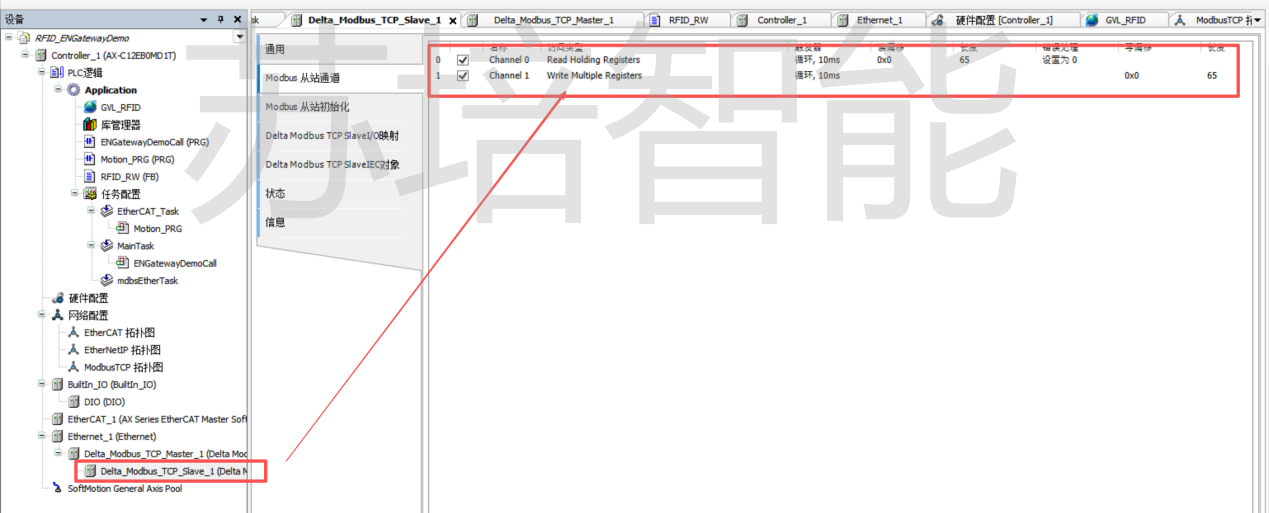
Task: Select the SoftMotion General Axis Pool icon
Action: (57, 488)
